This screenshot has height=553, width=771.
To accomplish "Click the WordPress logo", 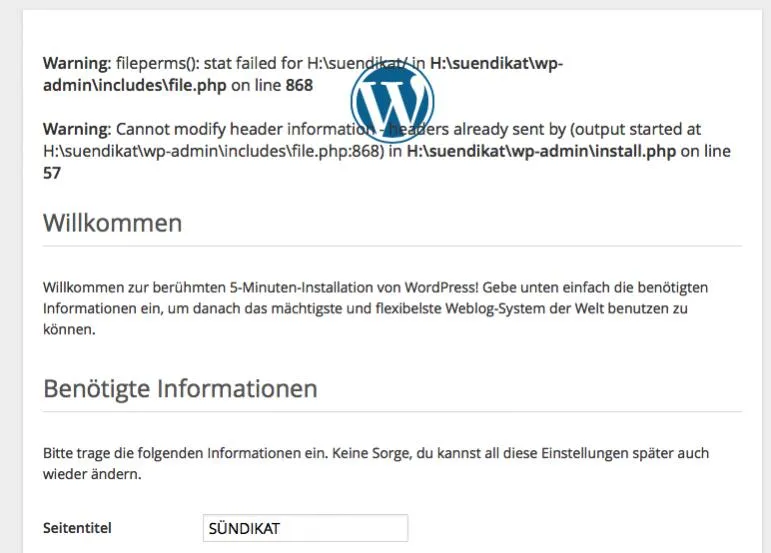I will (392, 101).
